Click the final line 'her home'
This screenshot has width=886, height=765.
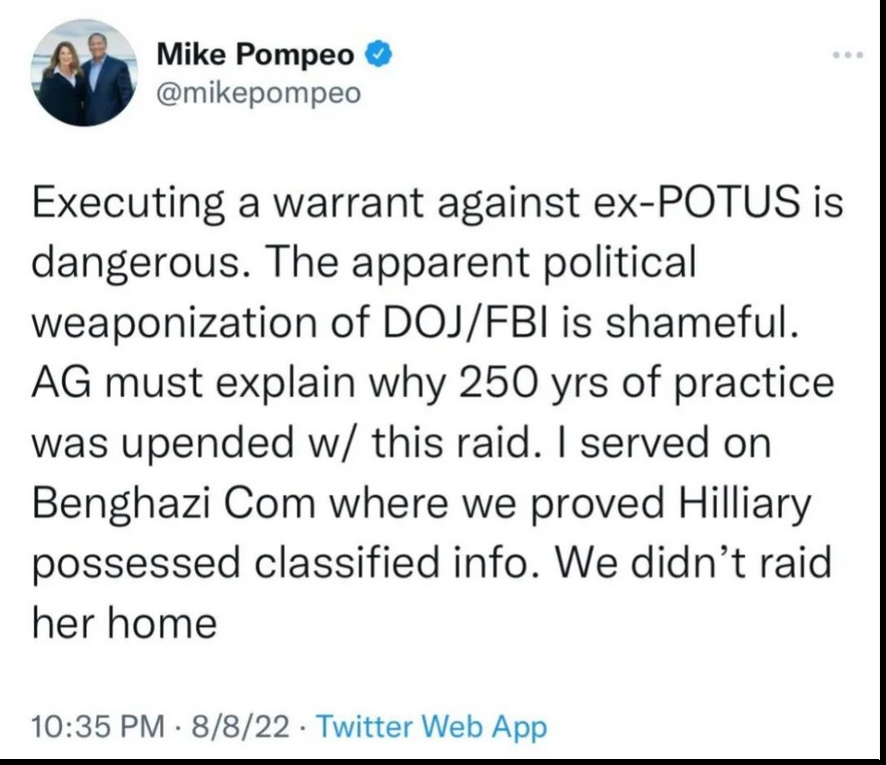point(124,623)
